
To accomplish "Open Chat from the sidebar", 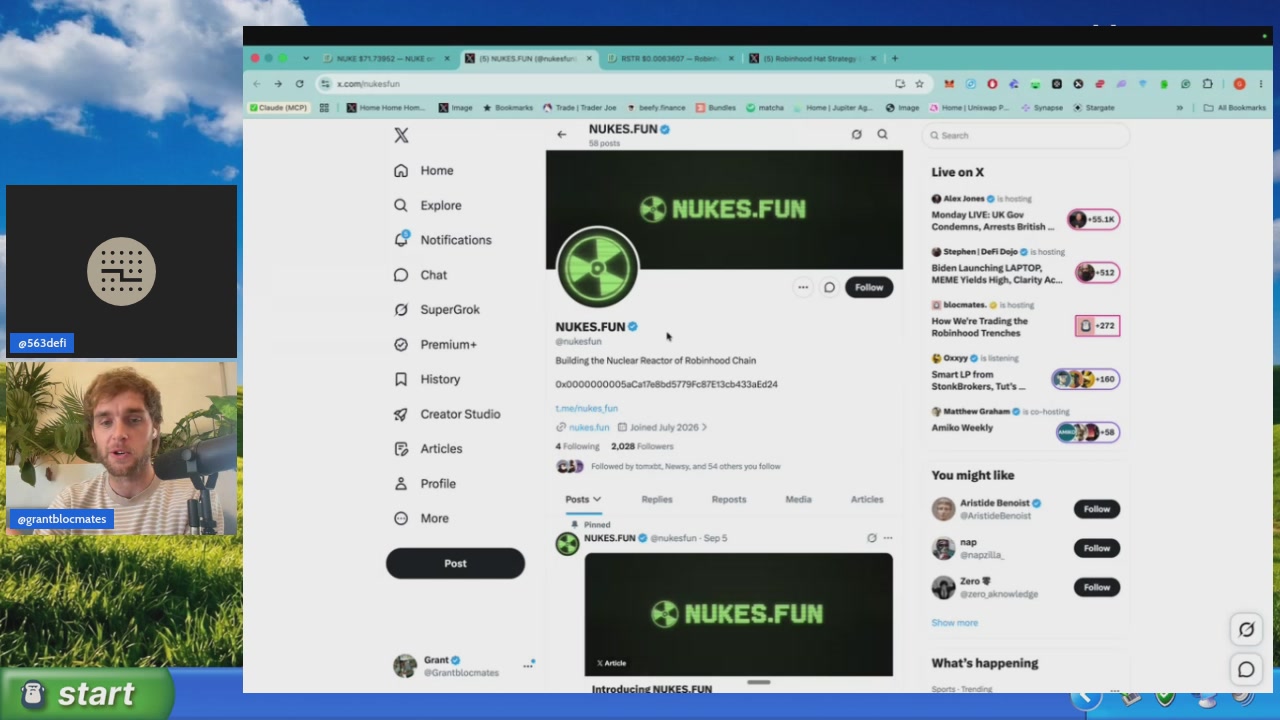I will [x=420, y=275].
